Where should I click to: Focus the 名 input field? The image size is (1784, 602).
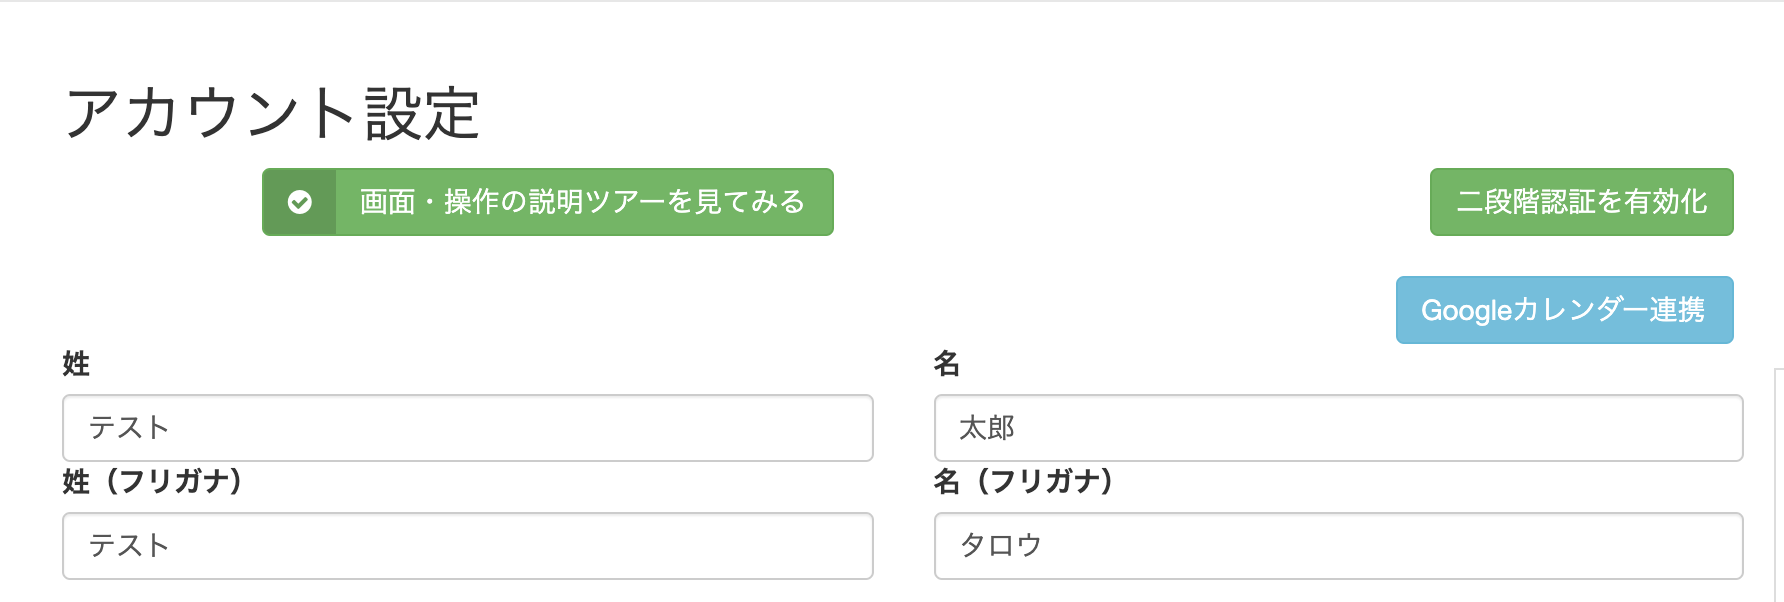(x=1338, y=428)
